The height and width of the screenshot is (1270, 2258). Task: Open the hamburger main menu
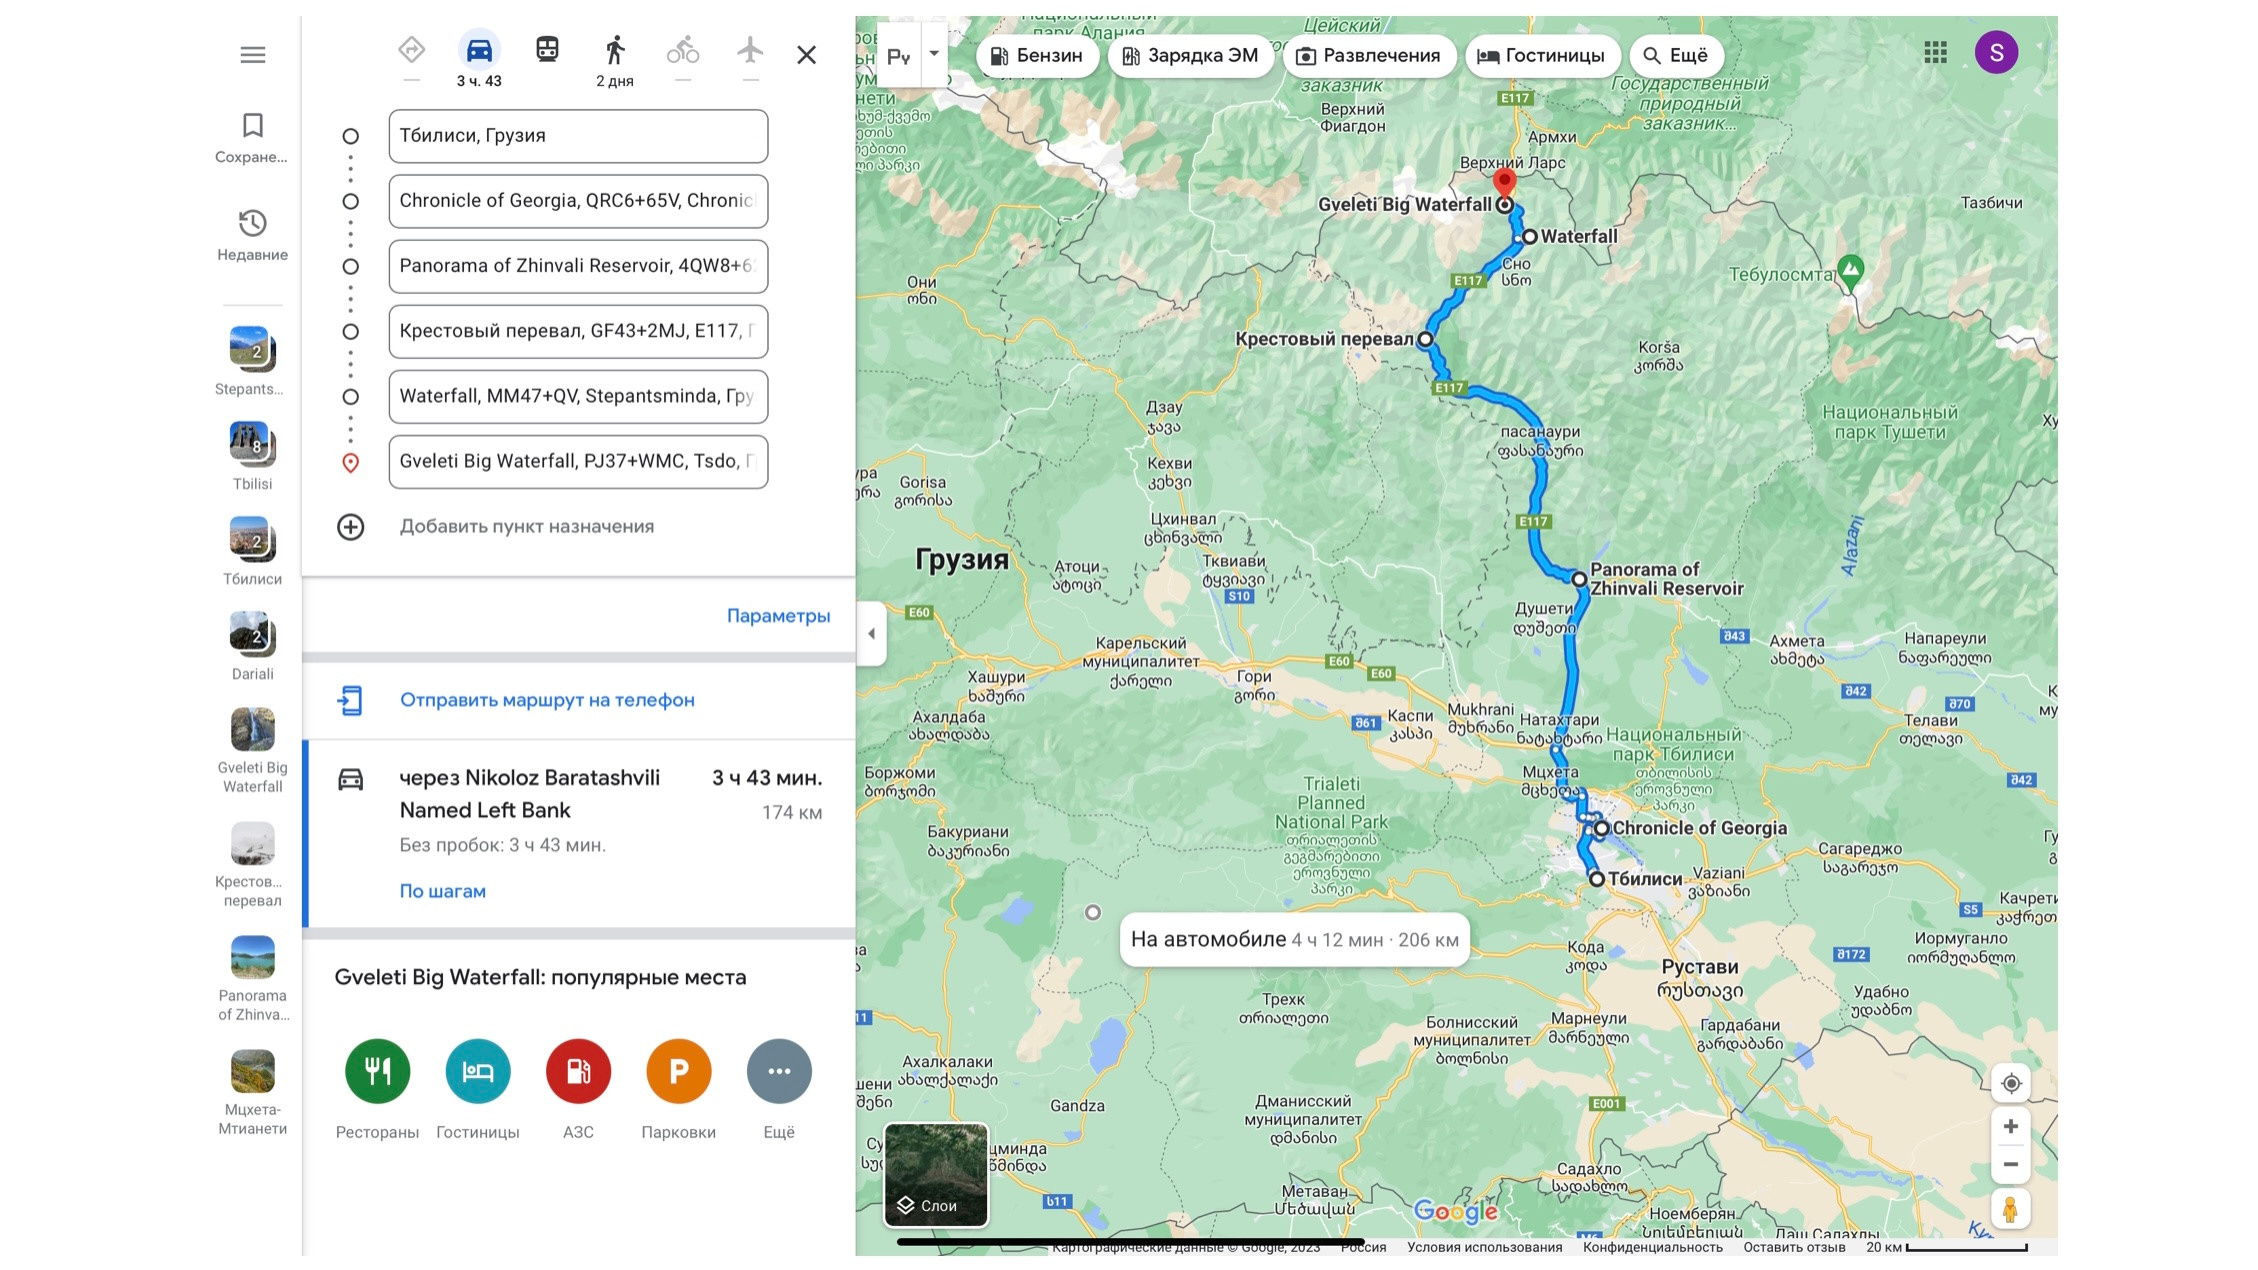tap(253, 55)
